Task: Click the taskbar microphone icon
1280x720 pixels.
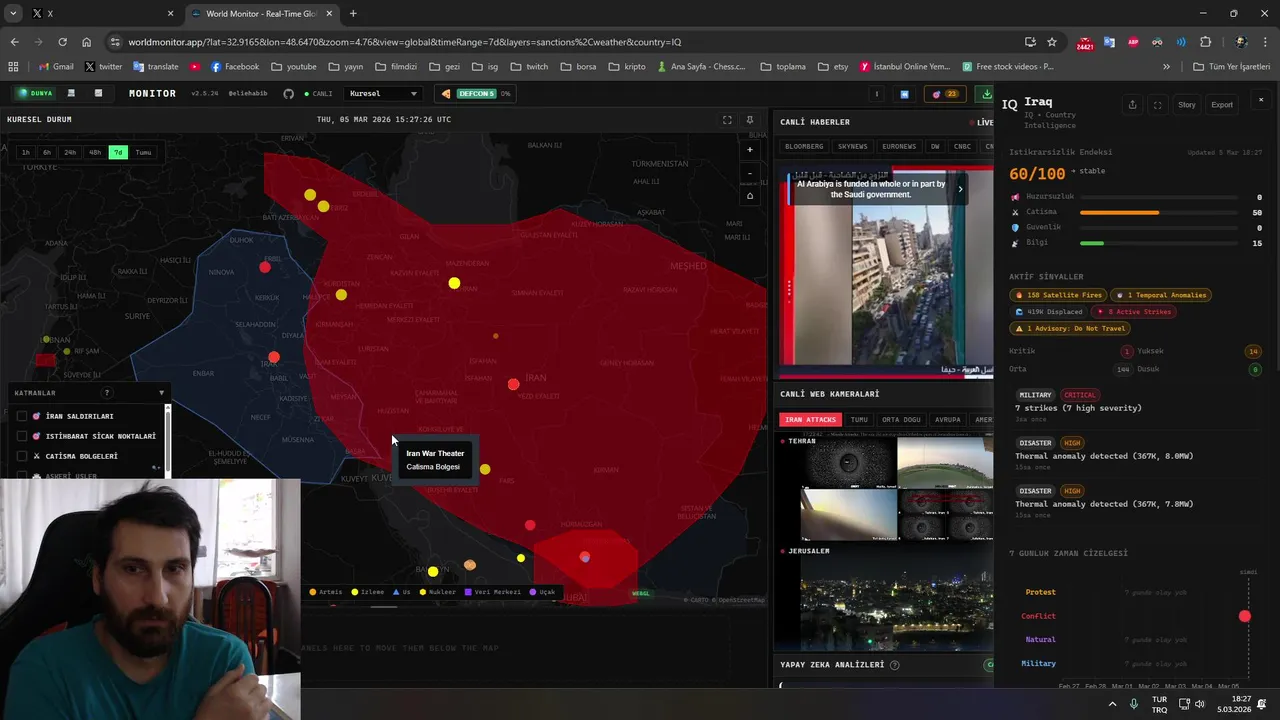Action: pos(1133,704)
